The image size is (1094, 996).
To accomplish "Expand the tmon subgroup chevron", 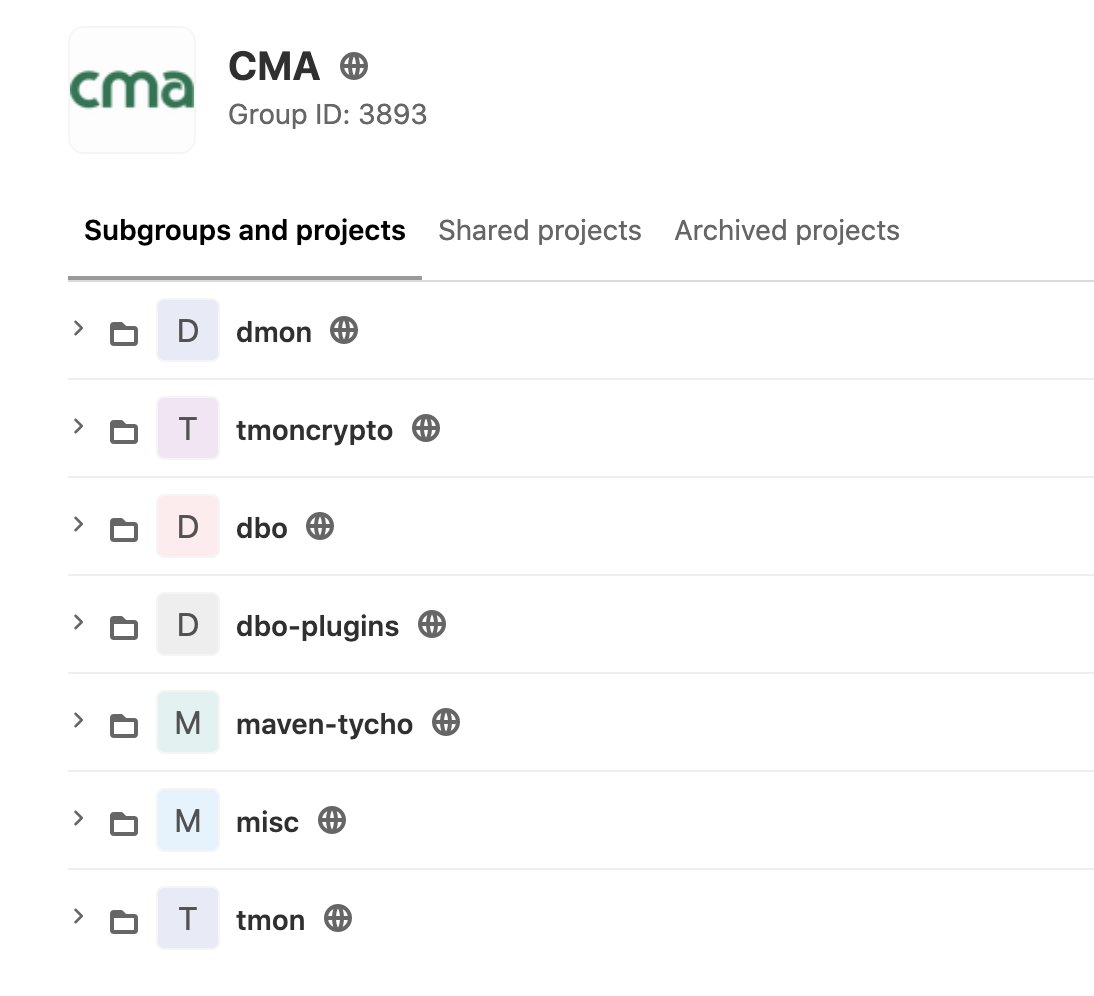I will click(x=79, y=916).
